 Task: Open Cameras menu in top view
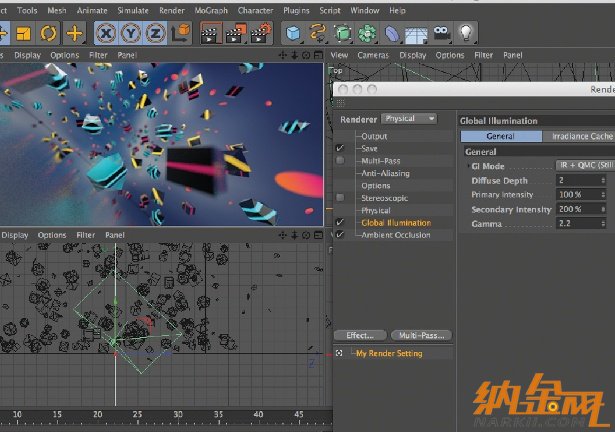373,55
